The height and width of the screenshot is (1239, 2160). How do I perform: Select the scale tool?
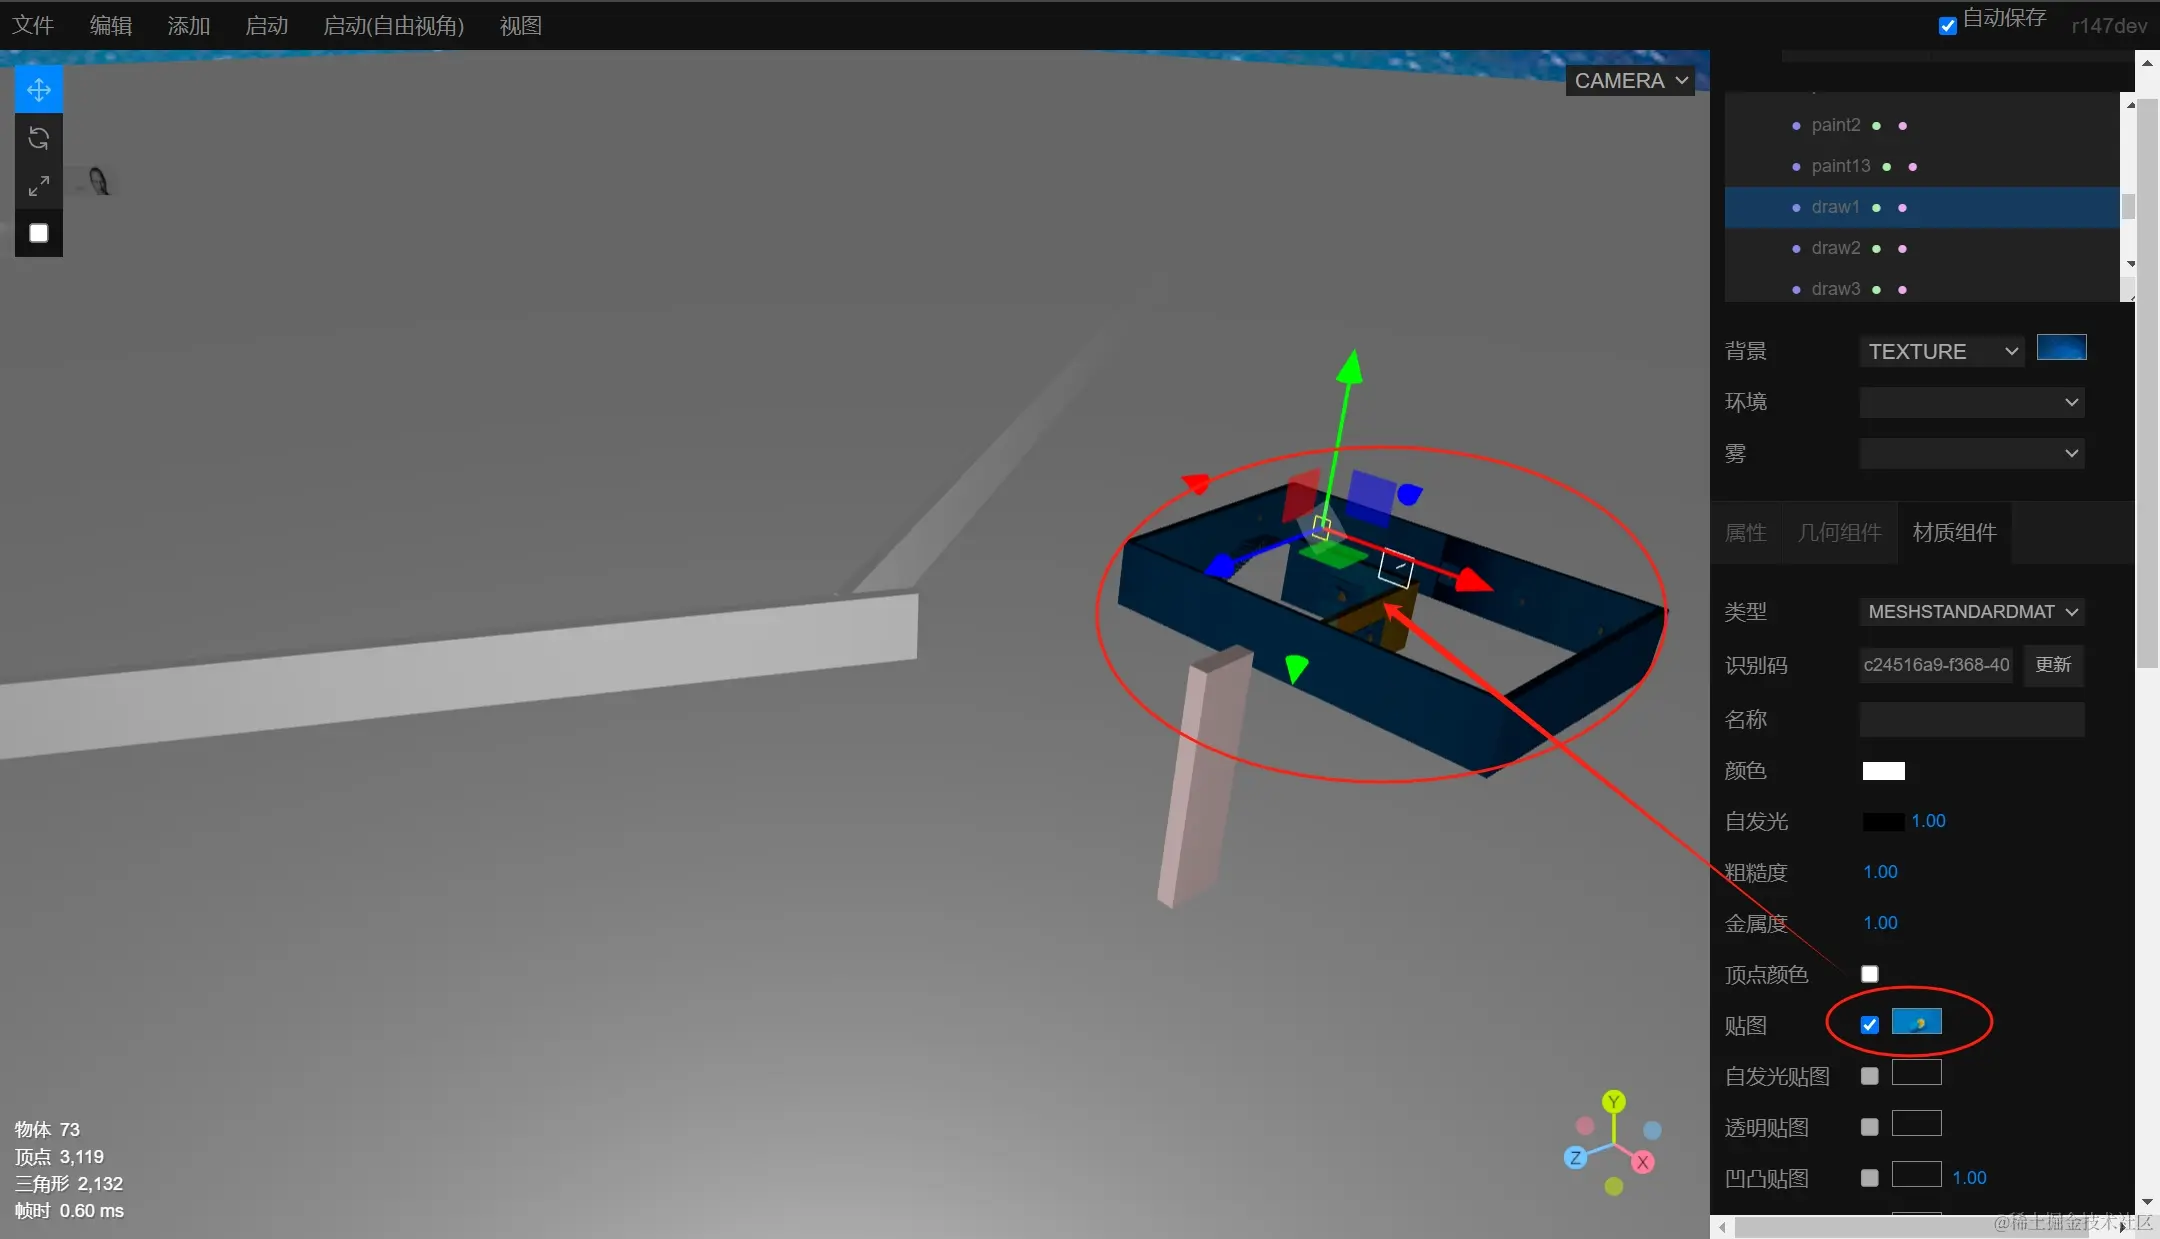(x=39, y=186)
